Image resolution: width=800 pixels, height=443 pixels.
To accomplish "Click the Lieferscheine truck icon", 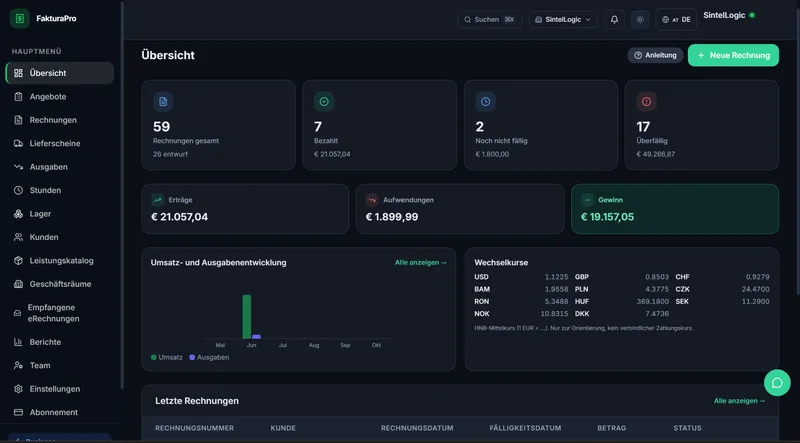I will [x=18, y=143].
